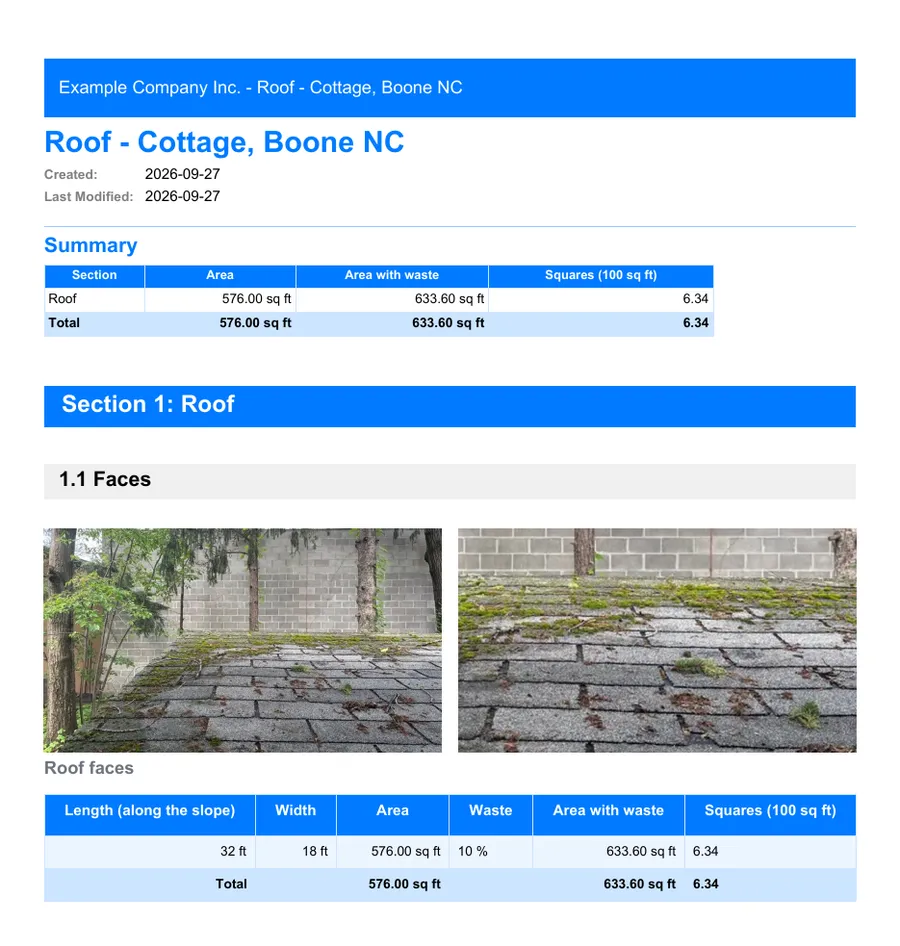Click the 'Last Modified:' label
The image size is (900, 946).
[x=89, y=197]
